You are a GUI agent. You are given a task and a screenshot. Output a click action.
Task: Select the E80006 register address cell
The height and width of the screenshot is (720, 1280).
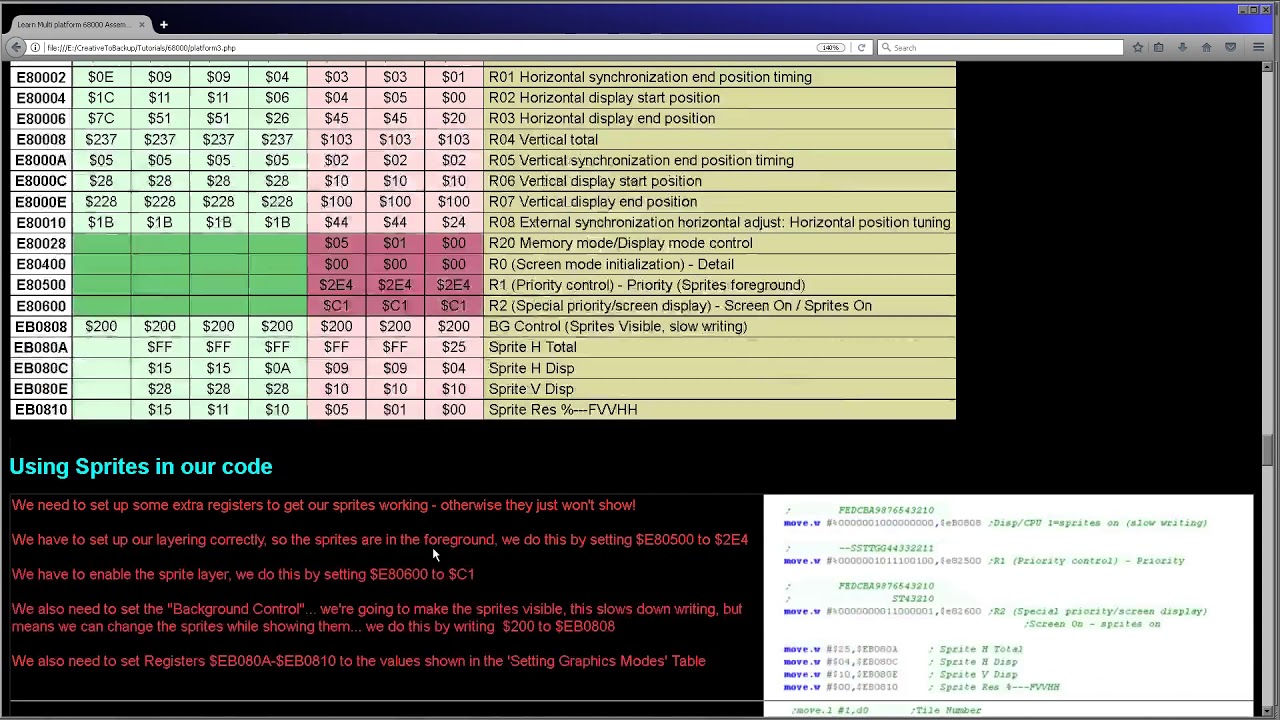tap(41, 118)
